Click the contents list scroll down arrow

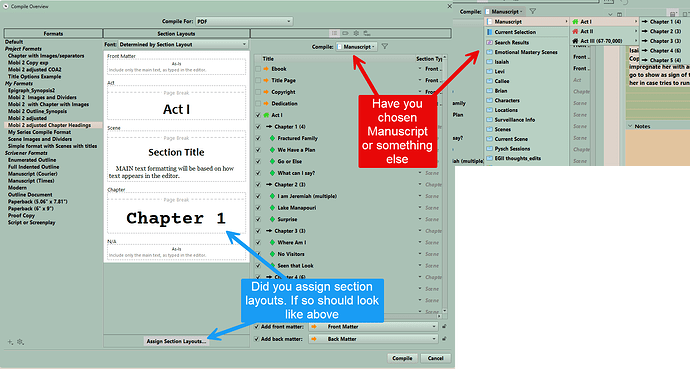pyautogui.click(x=444, y=311)
